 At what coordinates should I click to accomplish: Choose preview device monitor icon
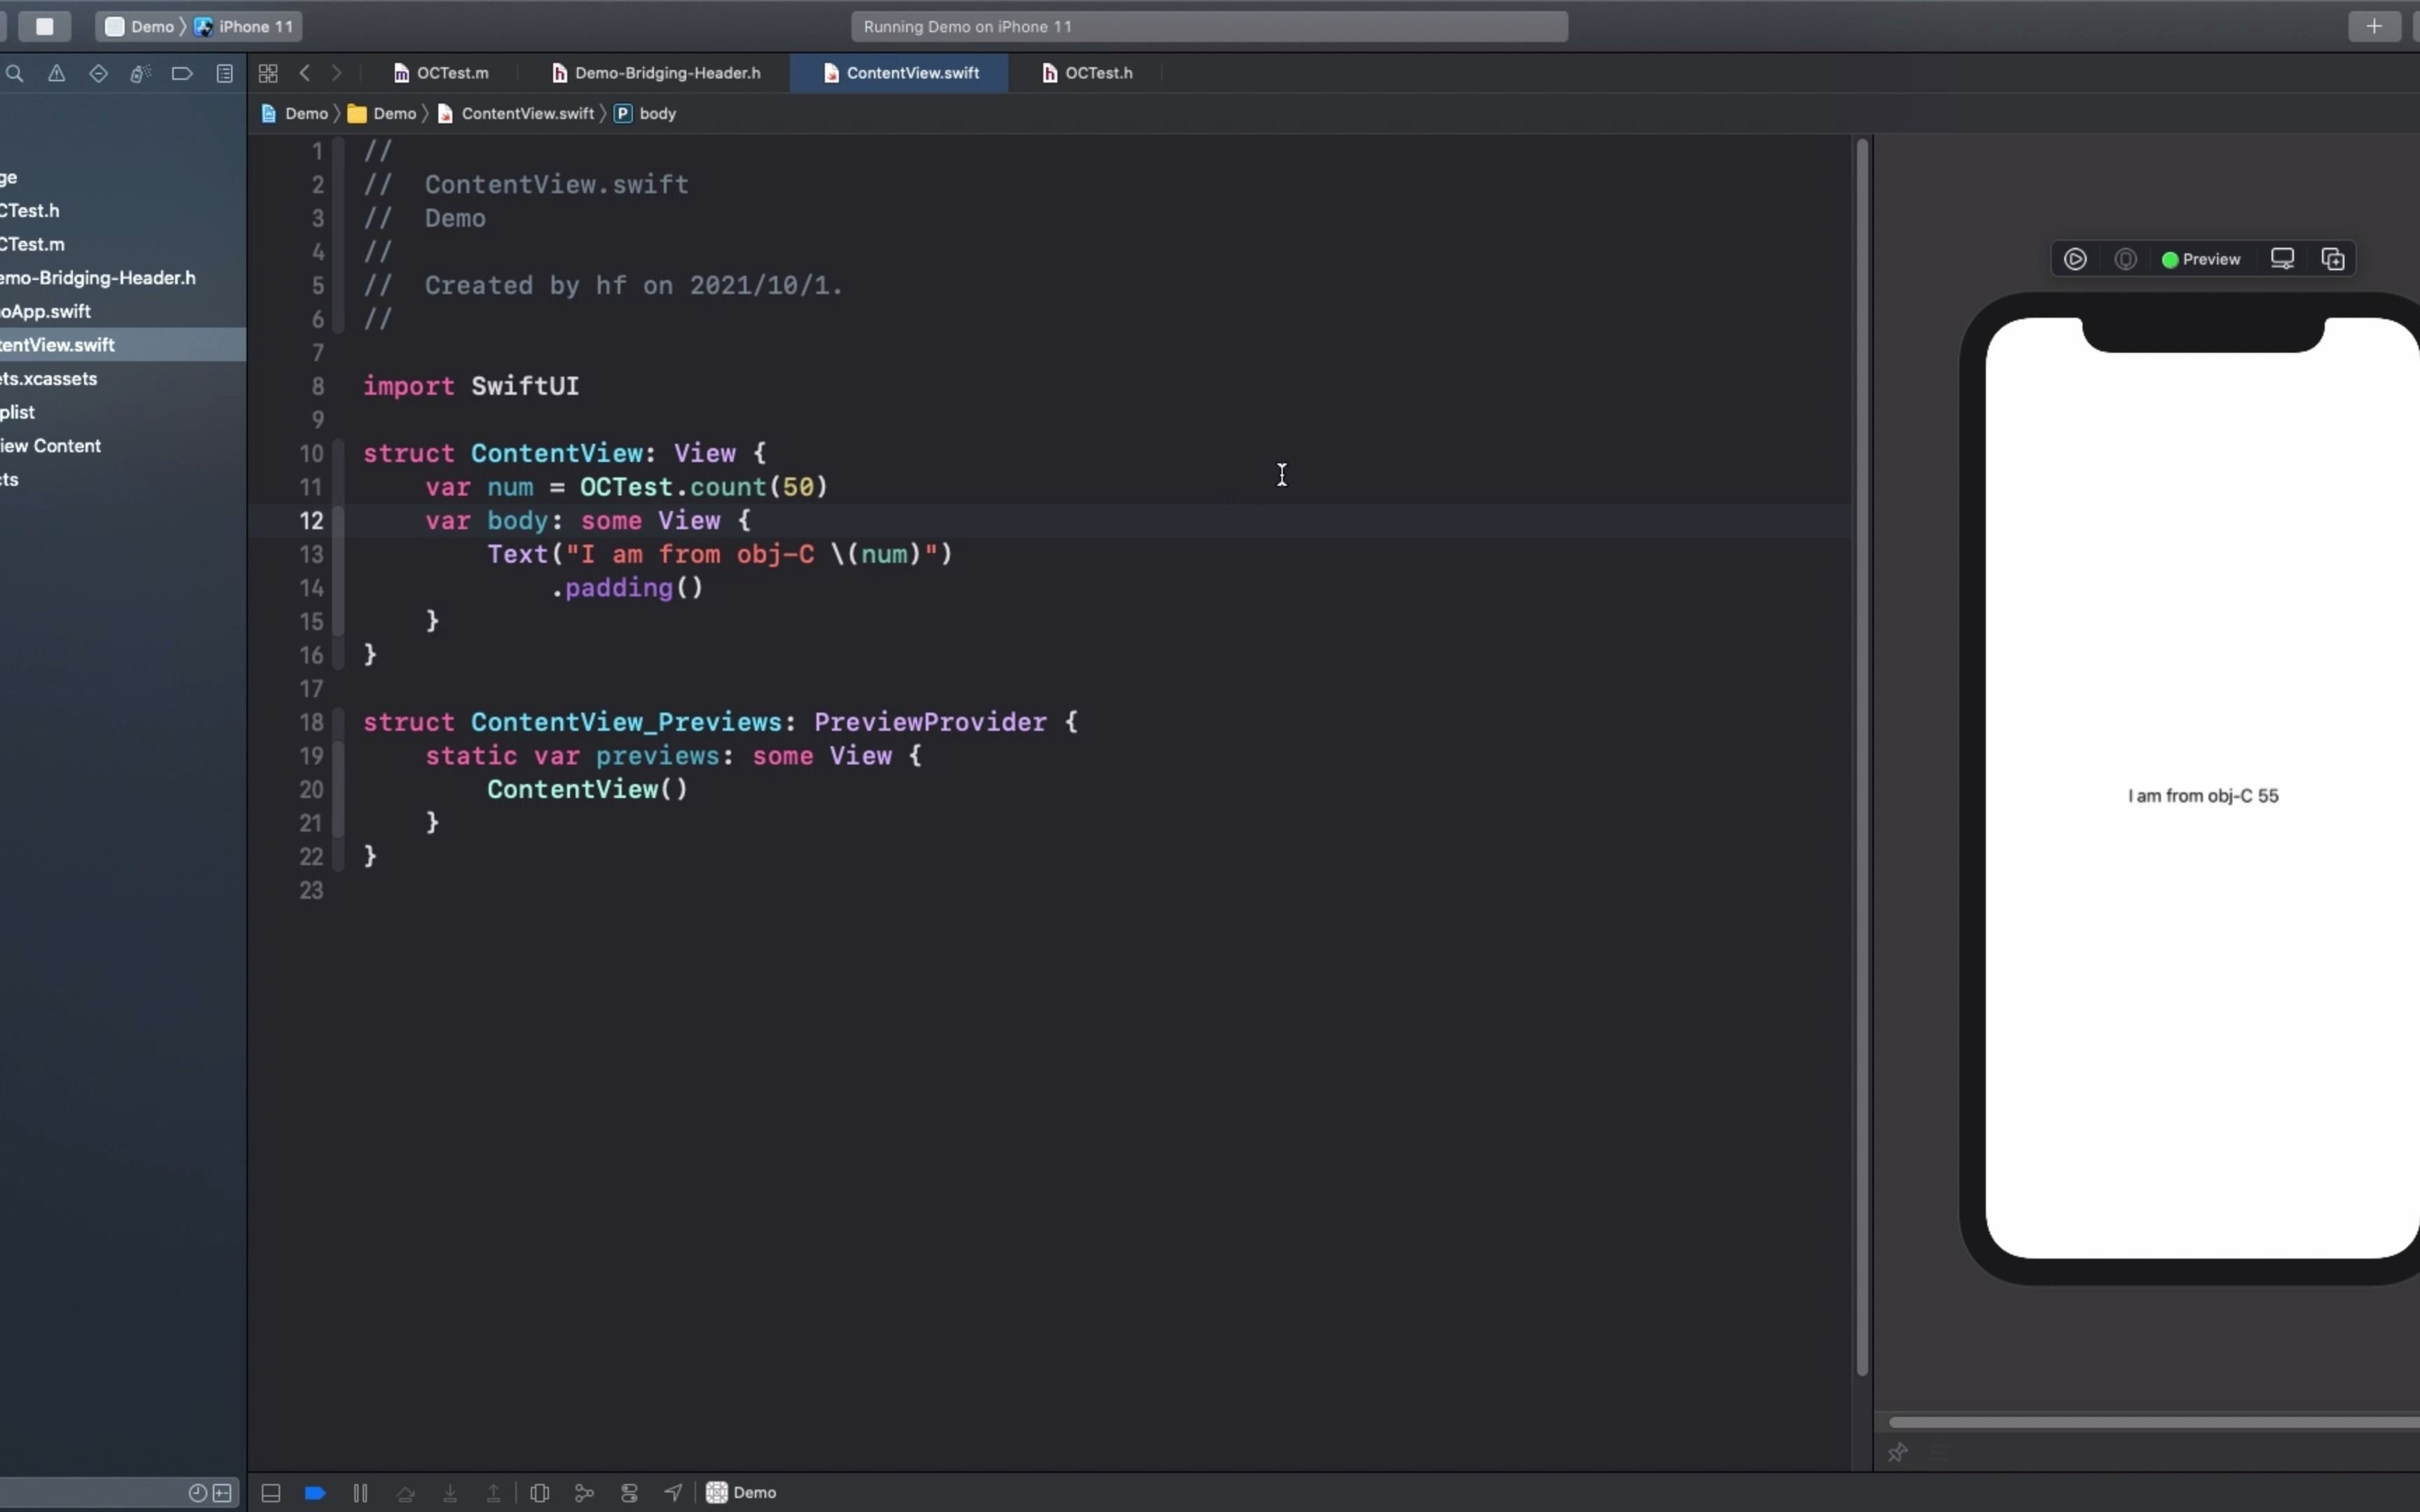2282,259
